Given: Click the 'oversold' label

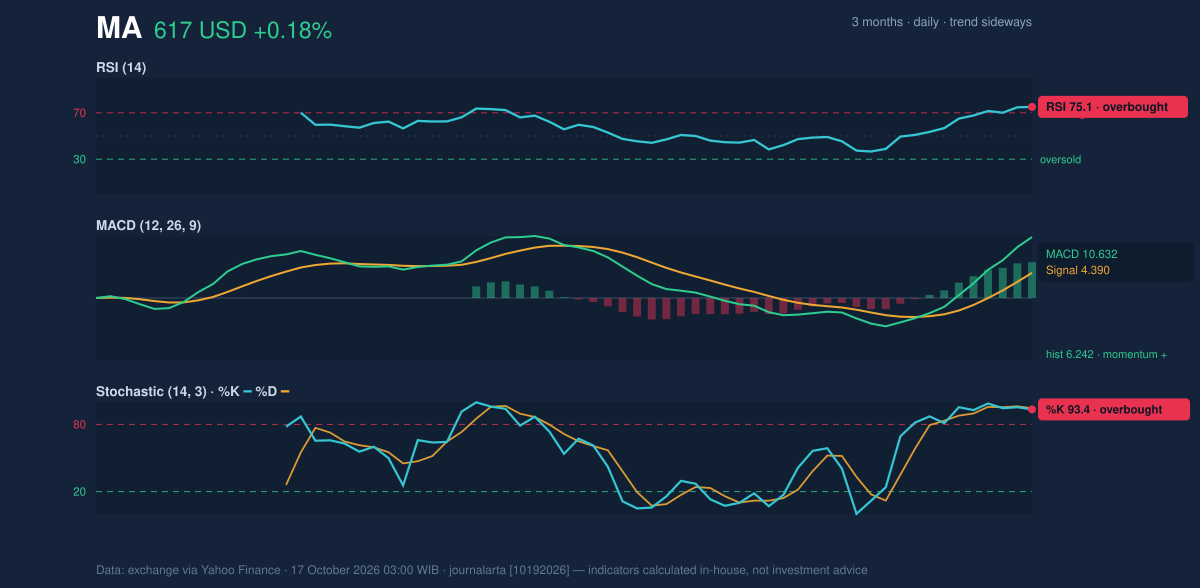Looking at the screenshot, I should [1060, 159].
